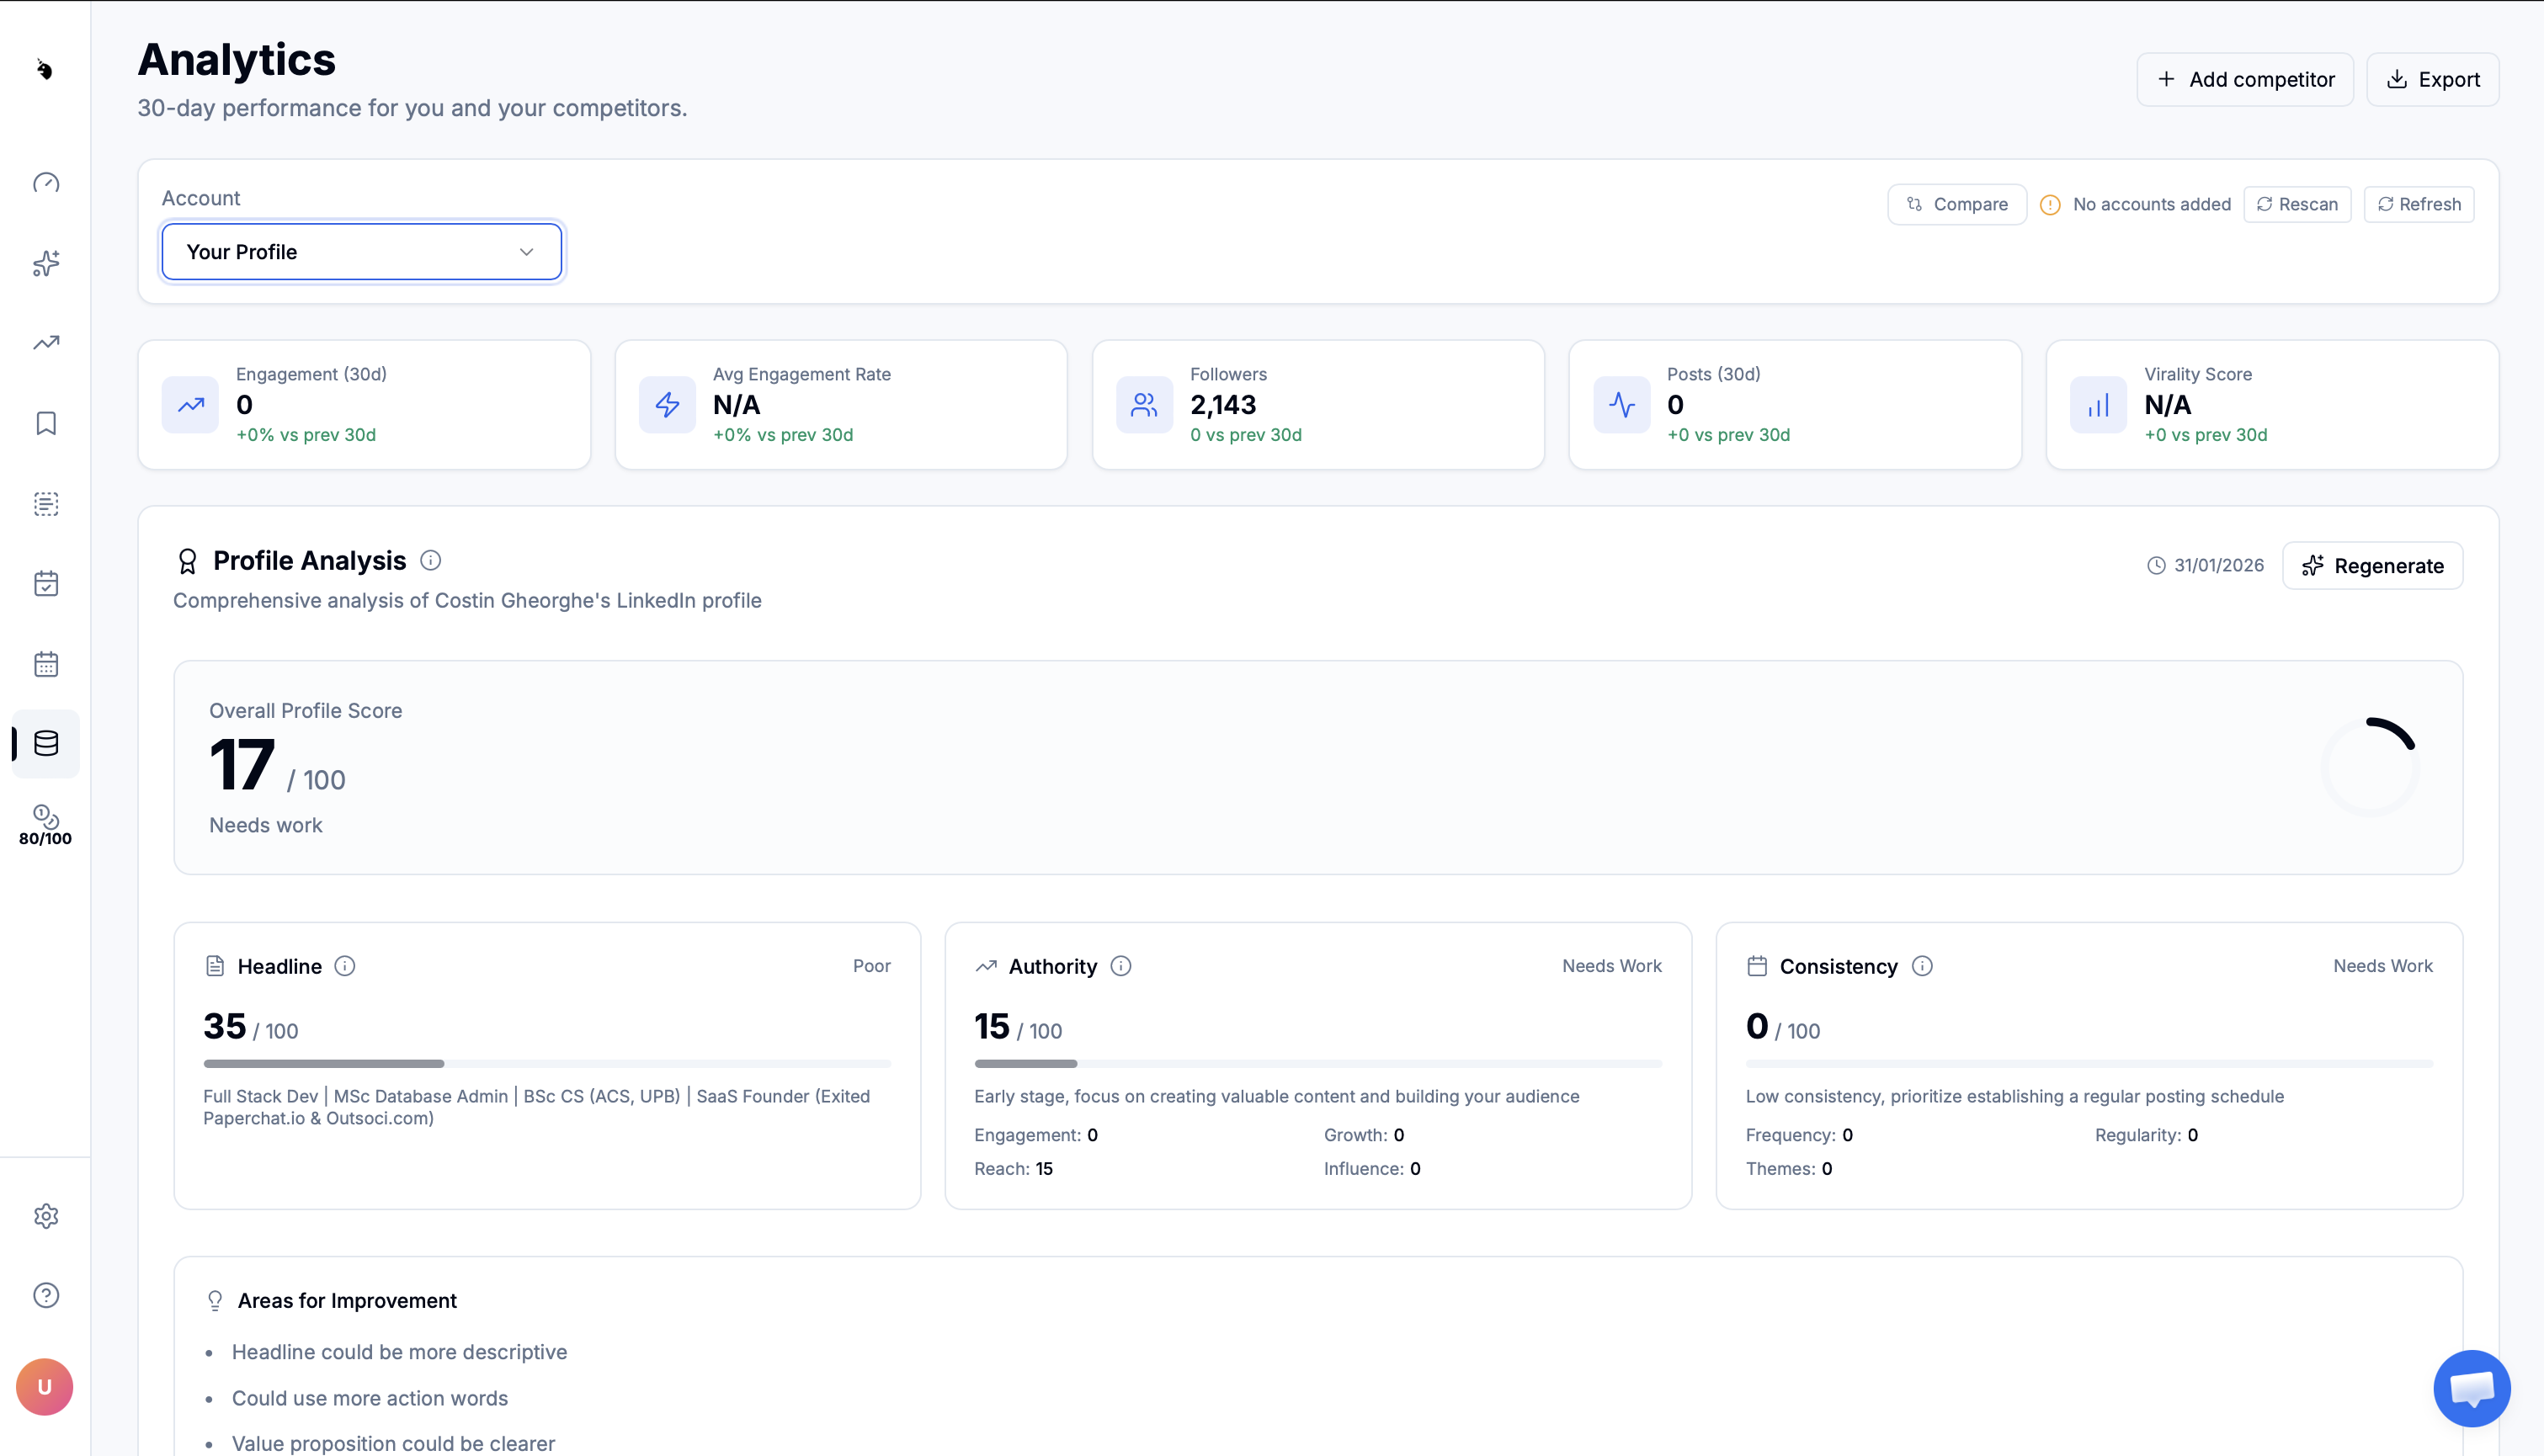This screenshot has height=1456, width=2544.
Task: Export the analytics report
Action: click(2432, 79)
